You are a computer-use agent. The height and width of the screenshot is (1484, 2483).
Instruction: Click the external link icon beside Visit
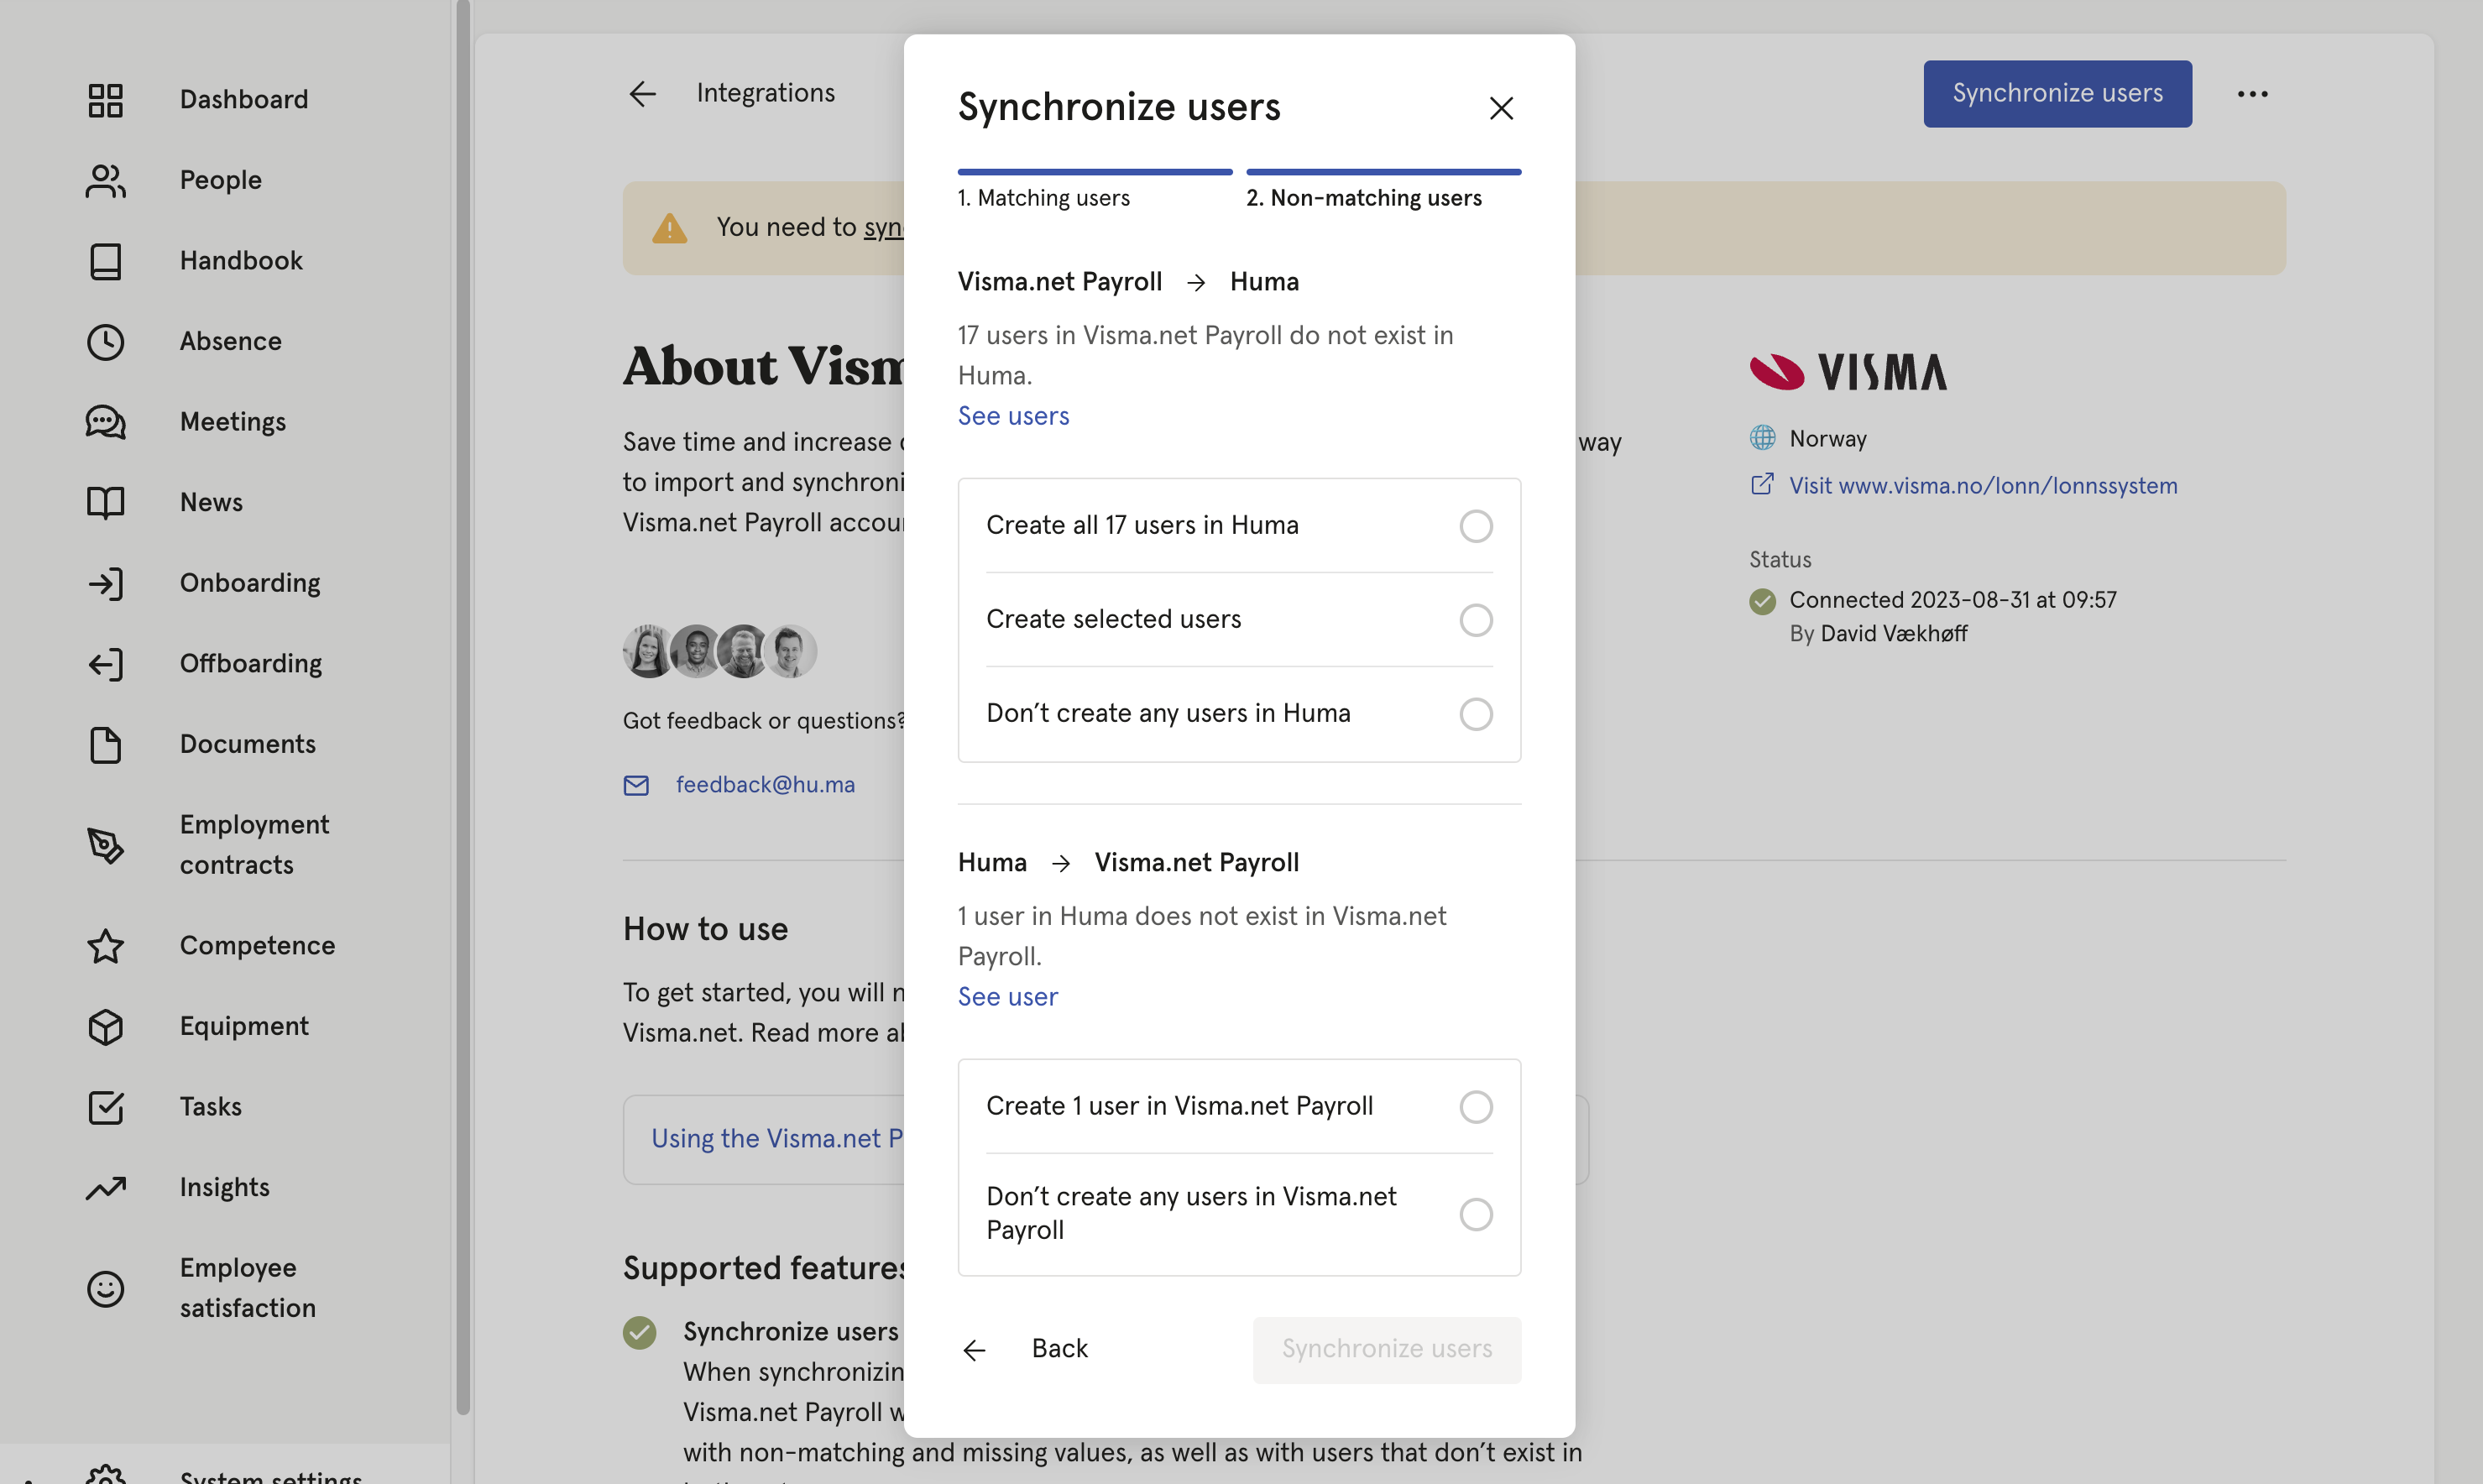(1762, 485)
